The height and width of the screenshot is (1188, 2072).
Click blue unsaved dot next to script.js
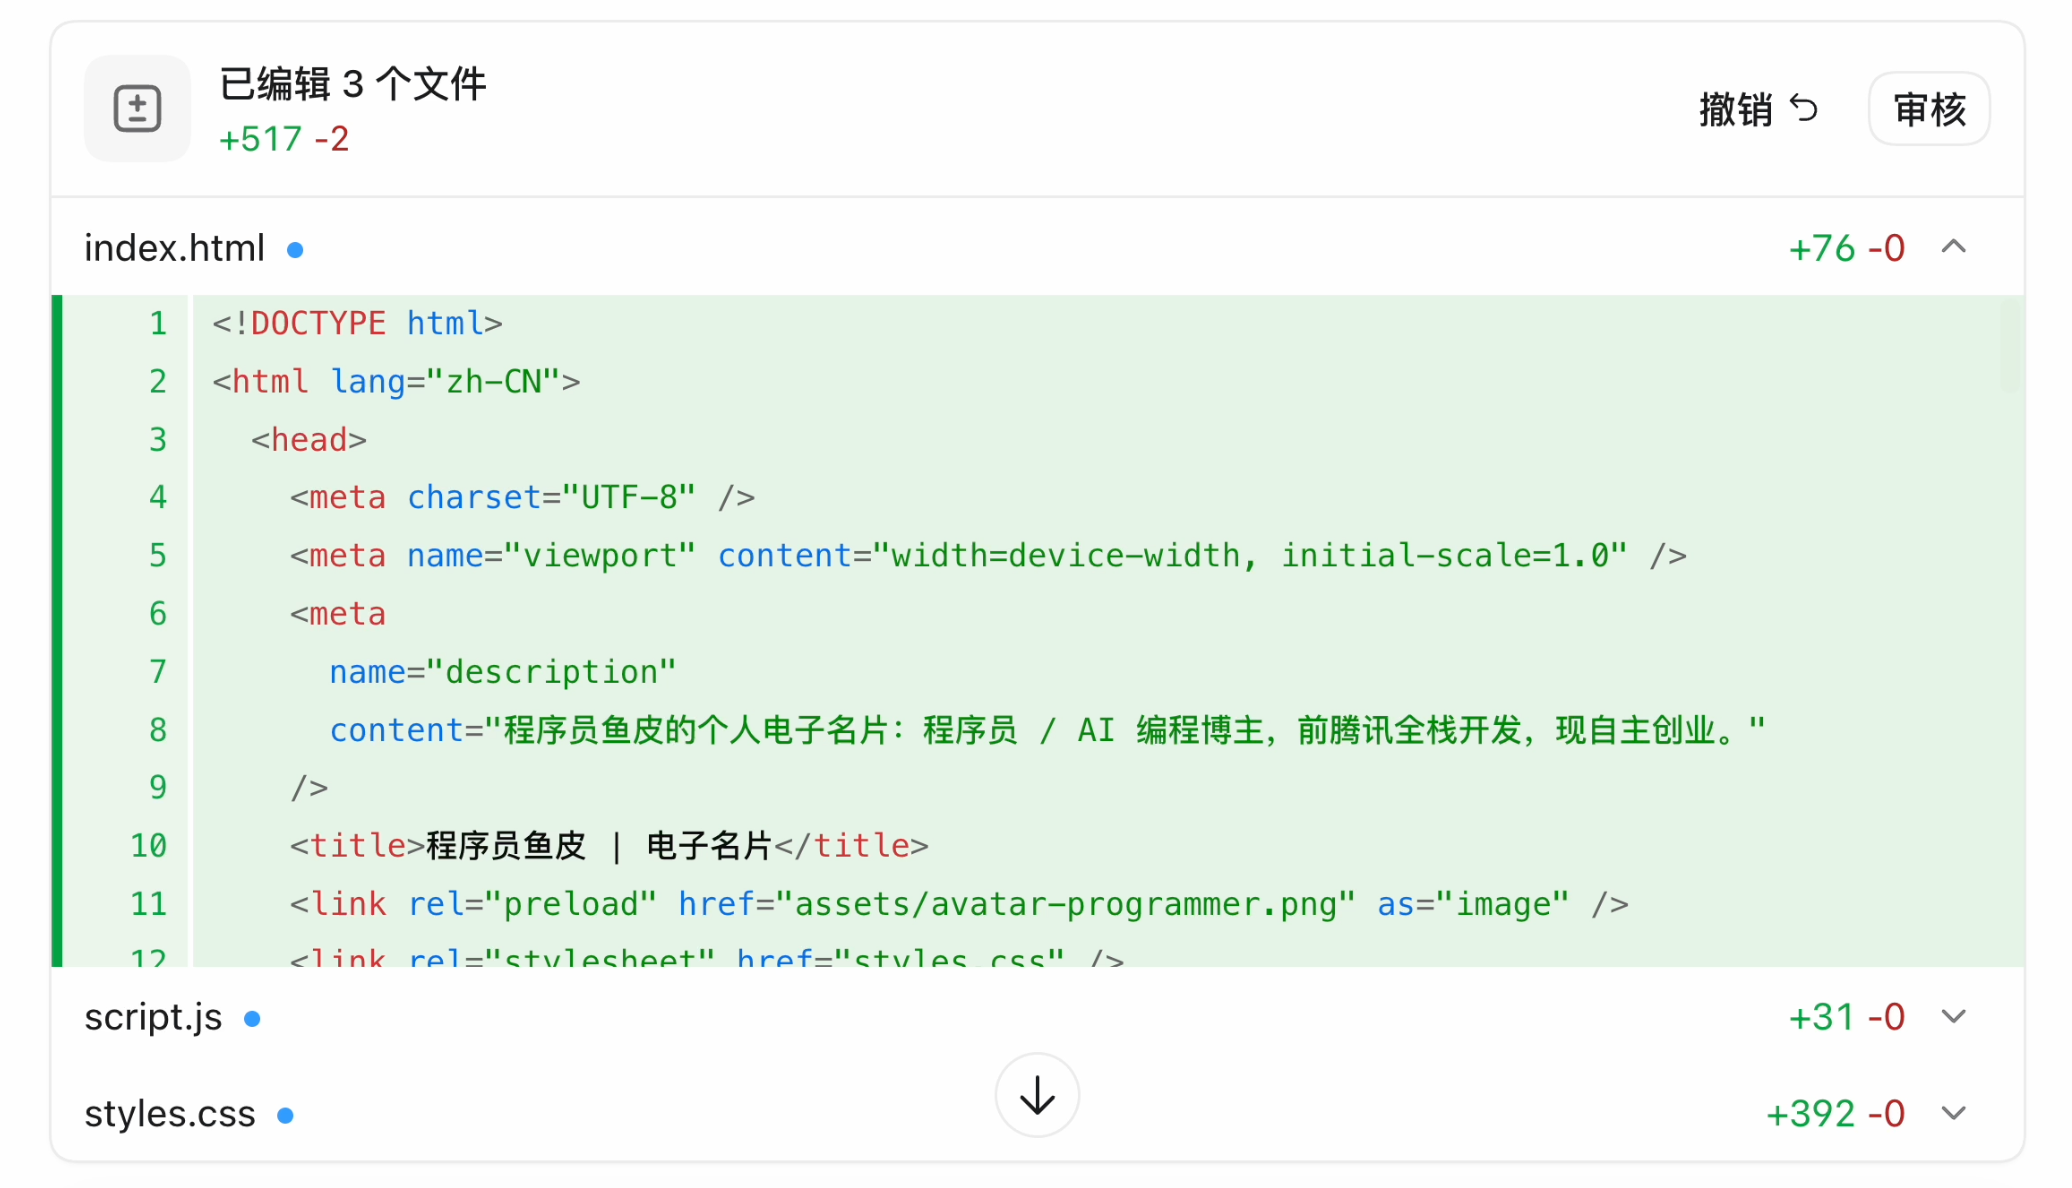click(x=252, y=1018)
